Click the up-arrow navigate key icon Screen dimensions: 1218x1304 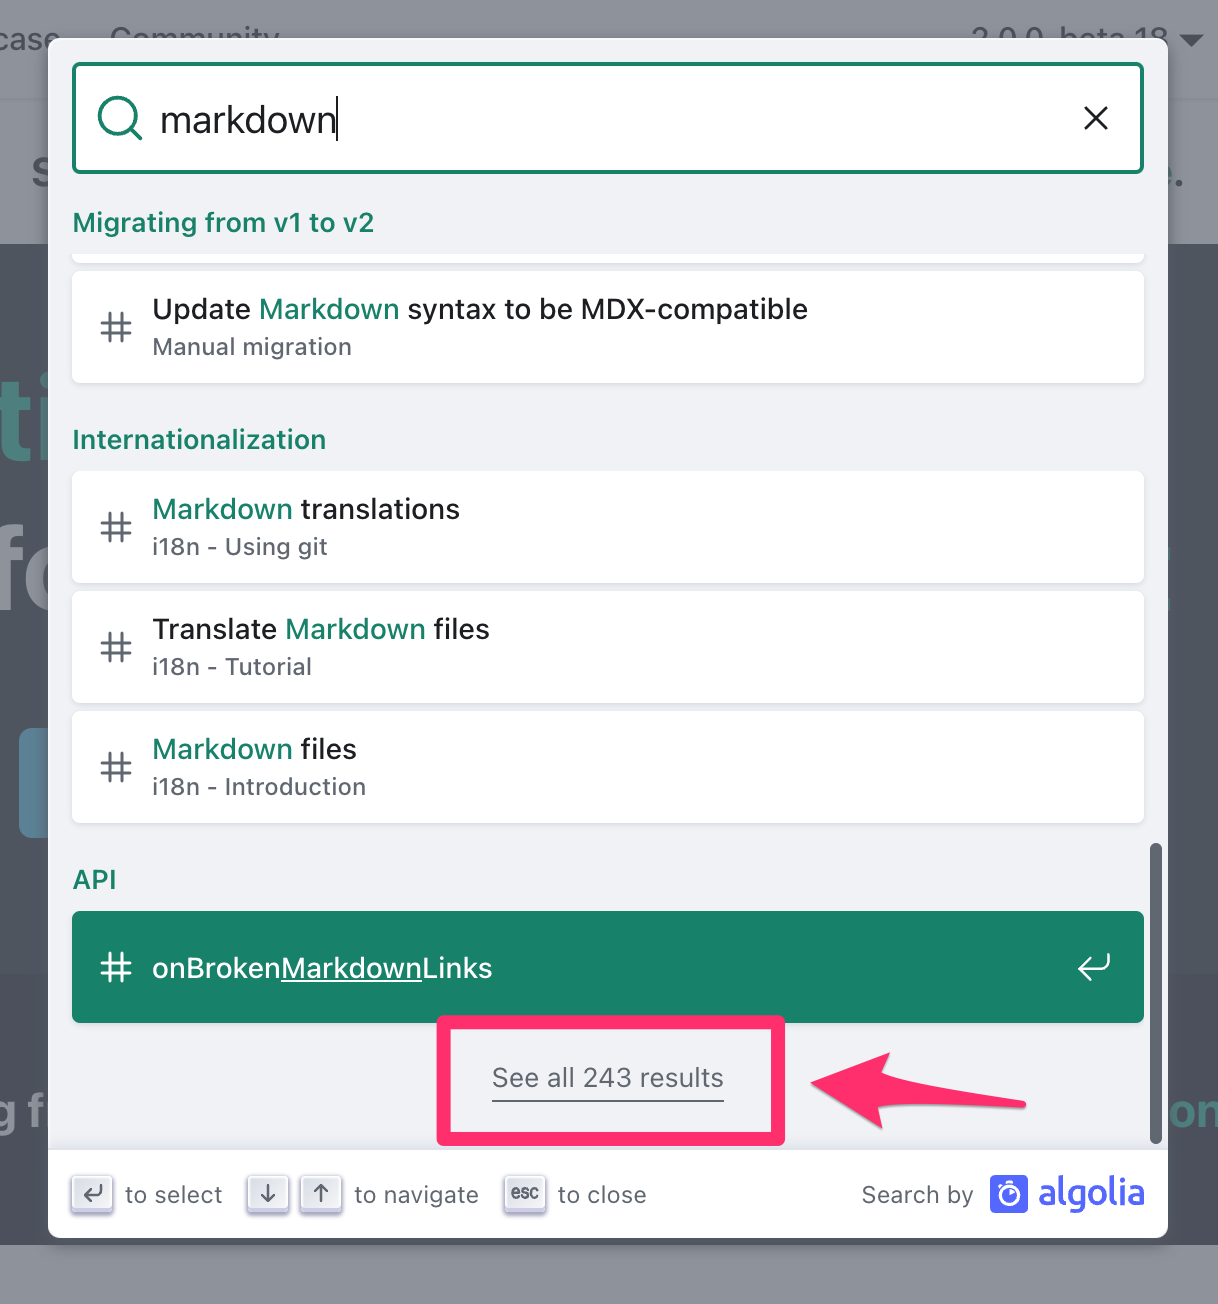(x=321, y=1193)
